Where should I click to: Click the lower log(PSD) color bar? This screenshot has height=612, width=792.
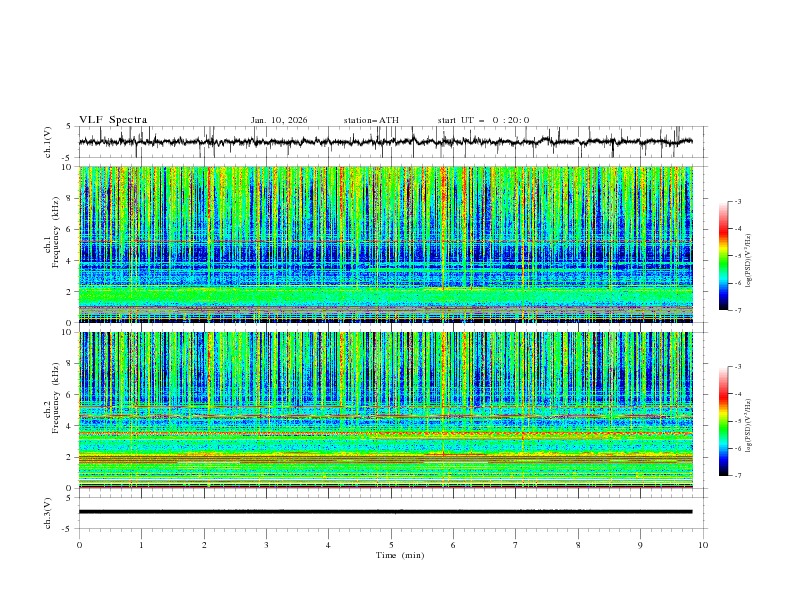(x=723, y=421)
